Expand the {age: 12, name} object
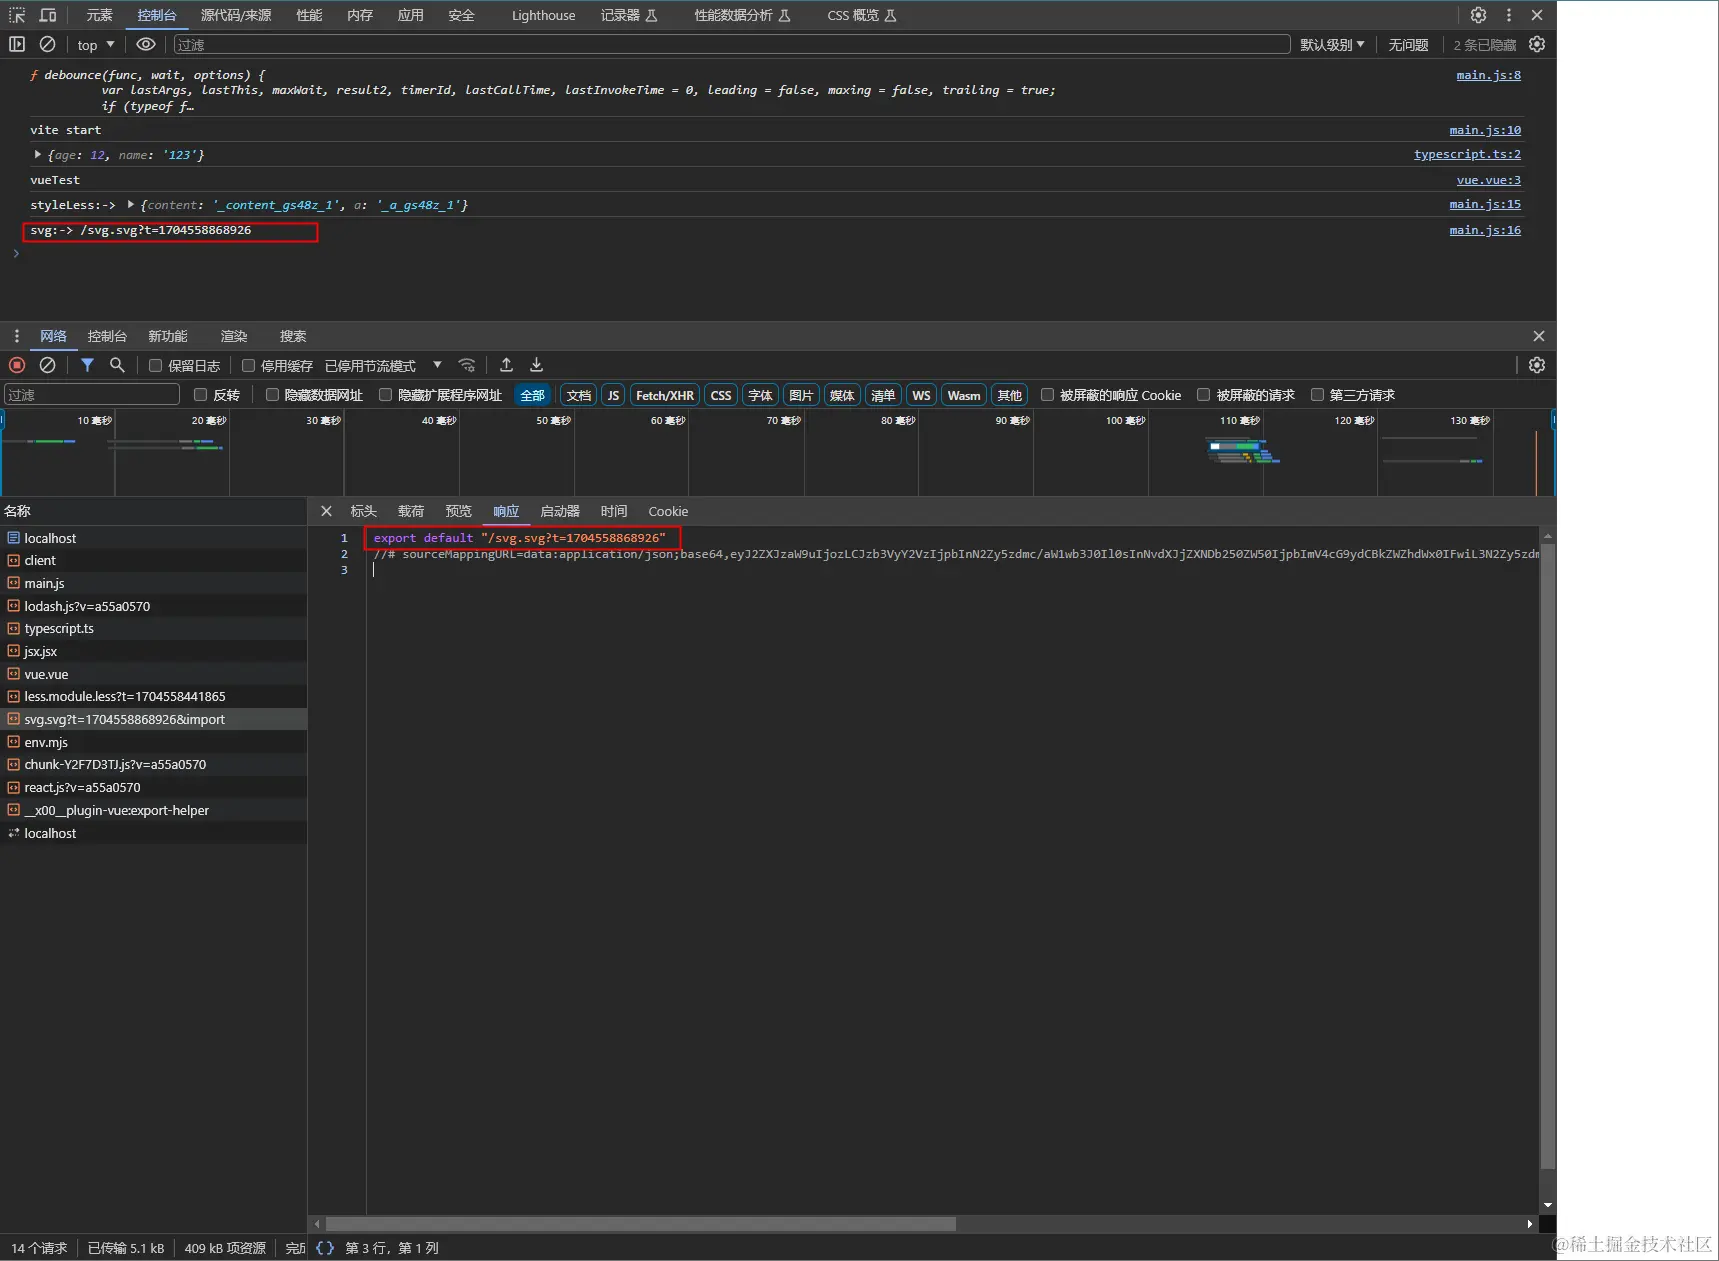The height and width of the screenshot is (1261, 1719). (x=38, y=155)
